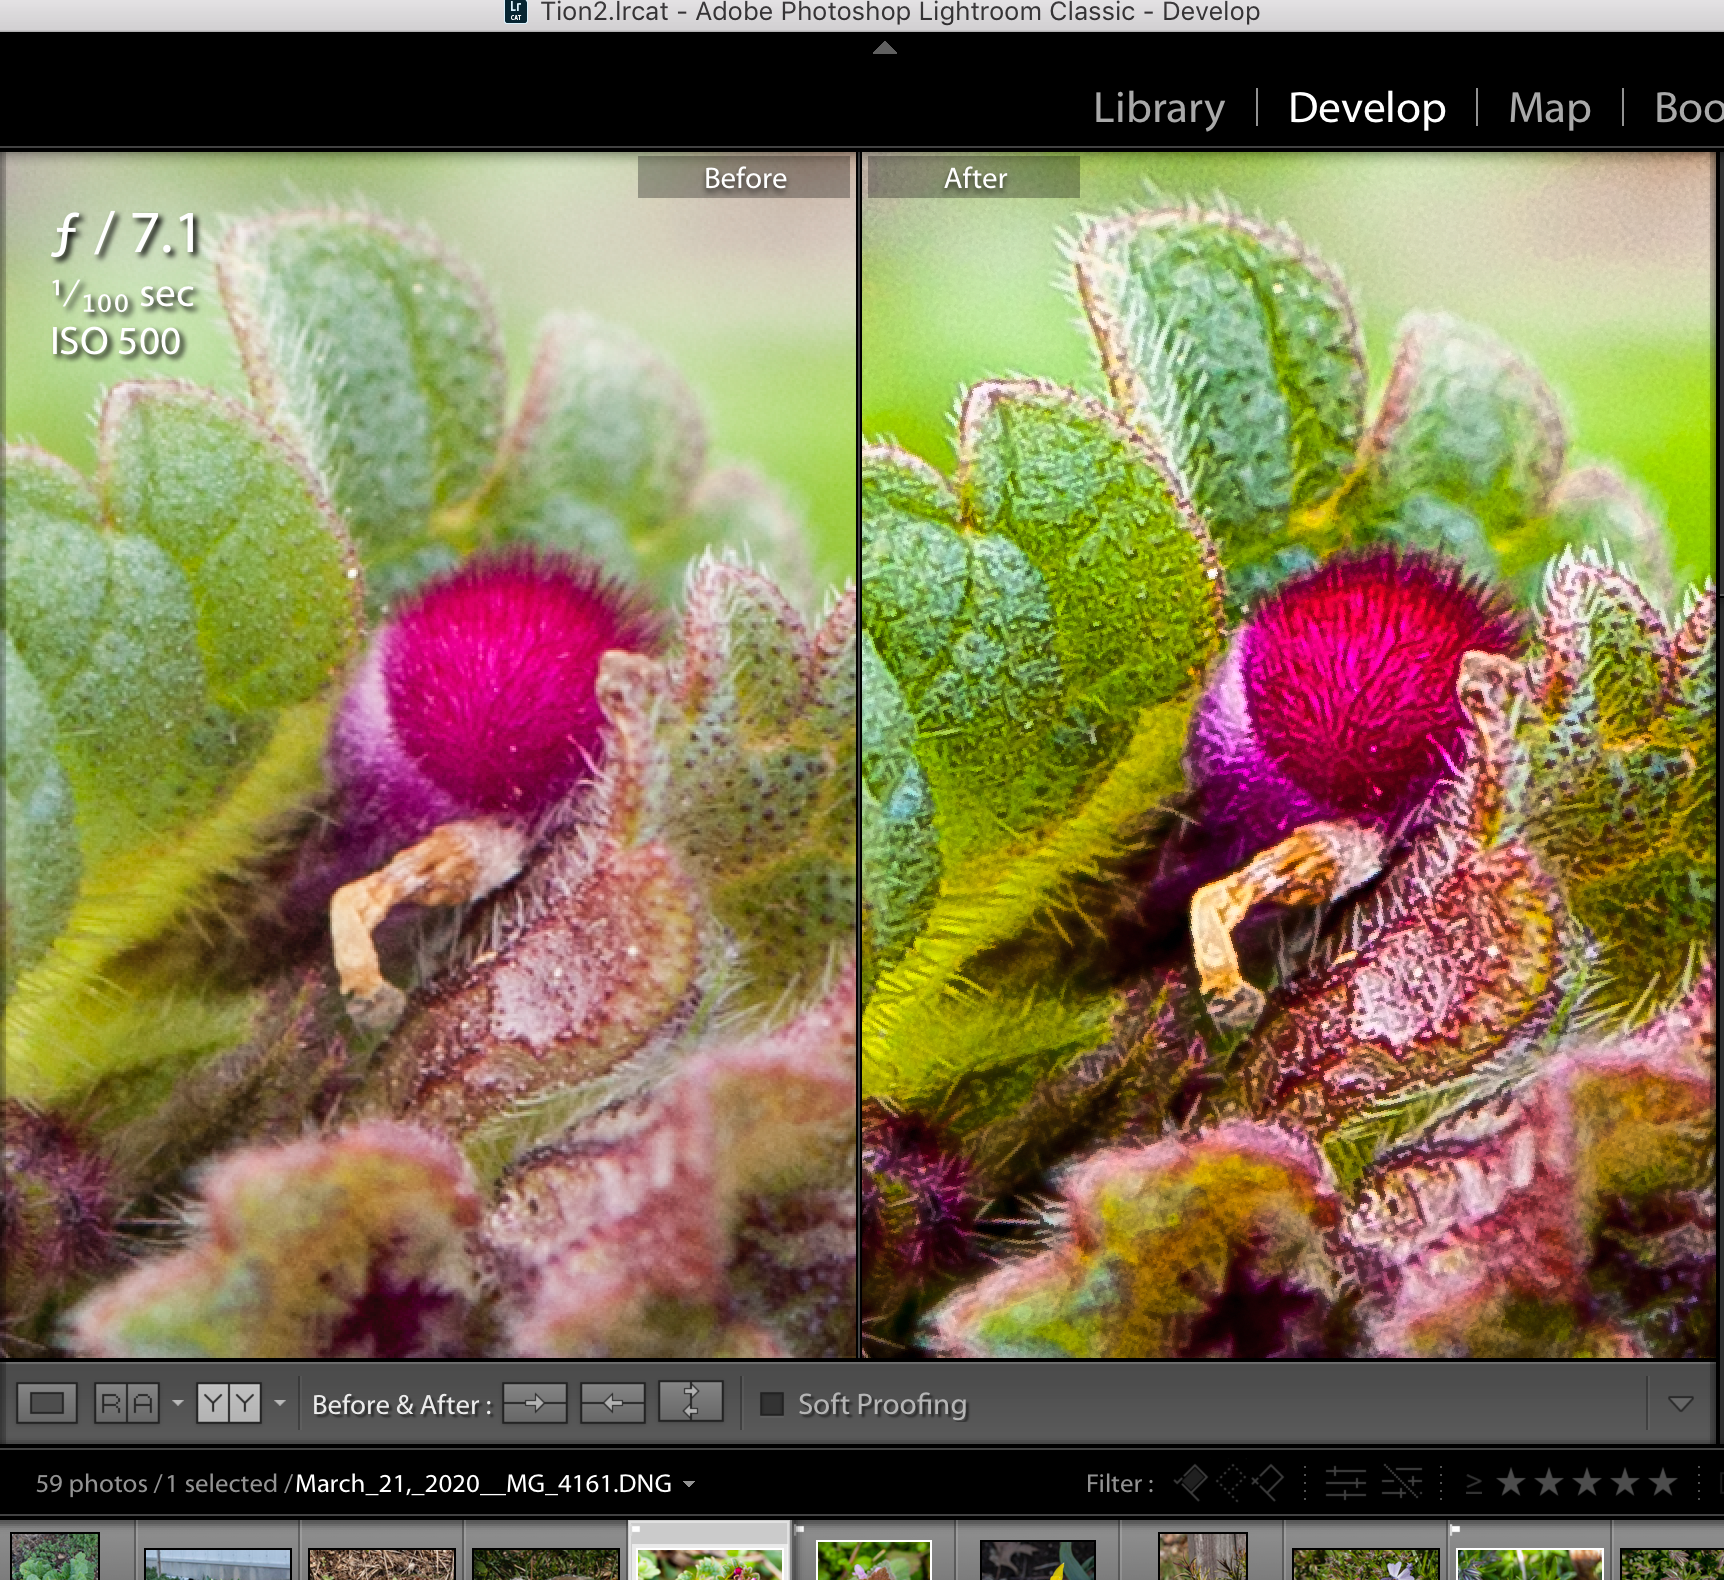Select selected pink flower filmstrip thumbnail

(x=710, y=1564)
